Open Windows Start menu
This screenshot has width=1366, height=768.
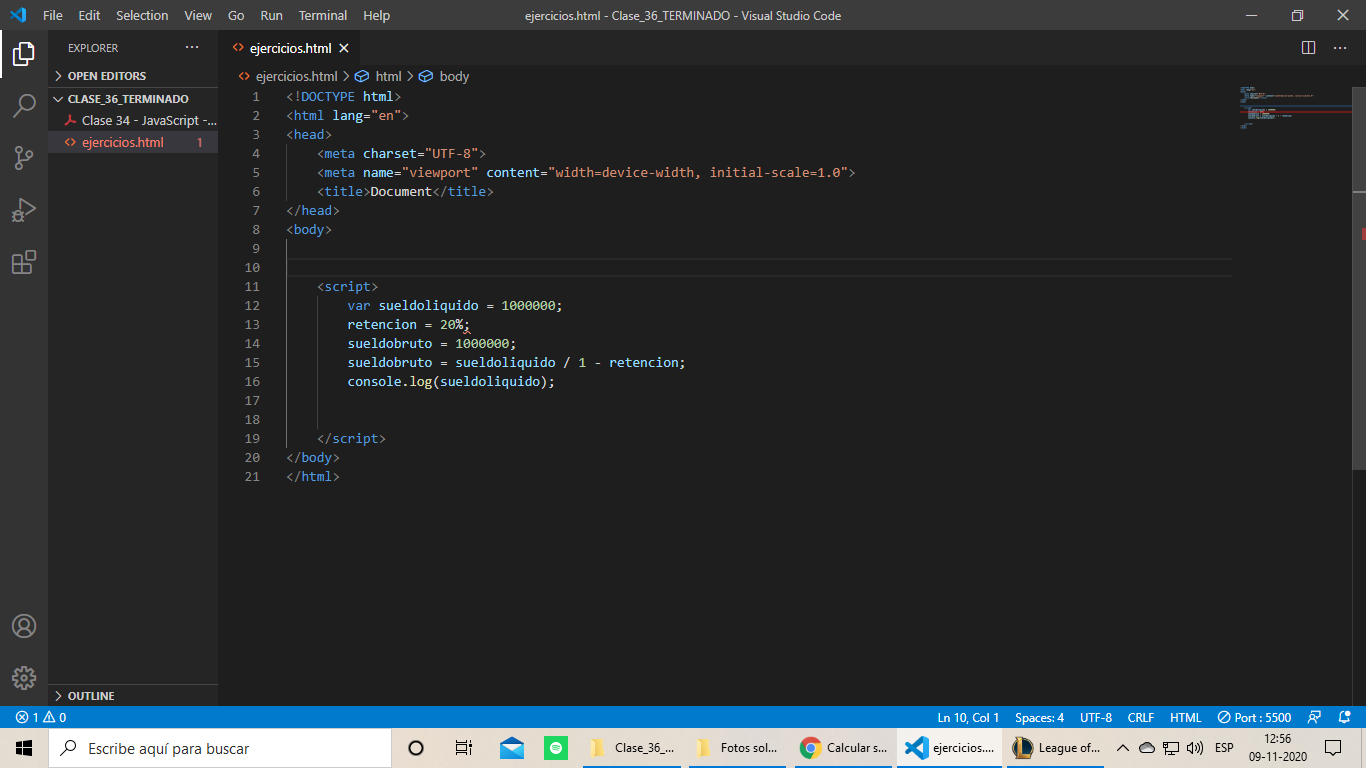click(24, 748)
